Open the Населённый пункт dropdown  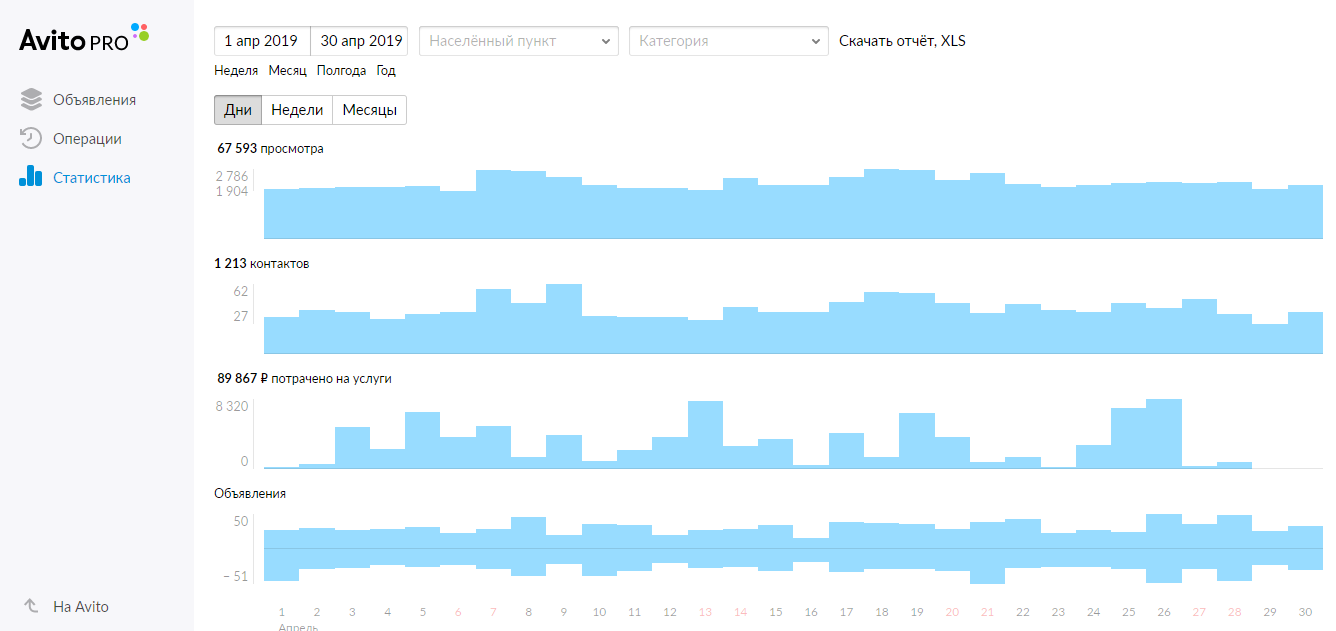[518, 41]
